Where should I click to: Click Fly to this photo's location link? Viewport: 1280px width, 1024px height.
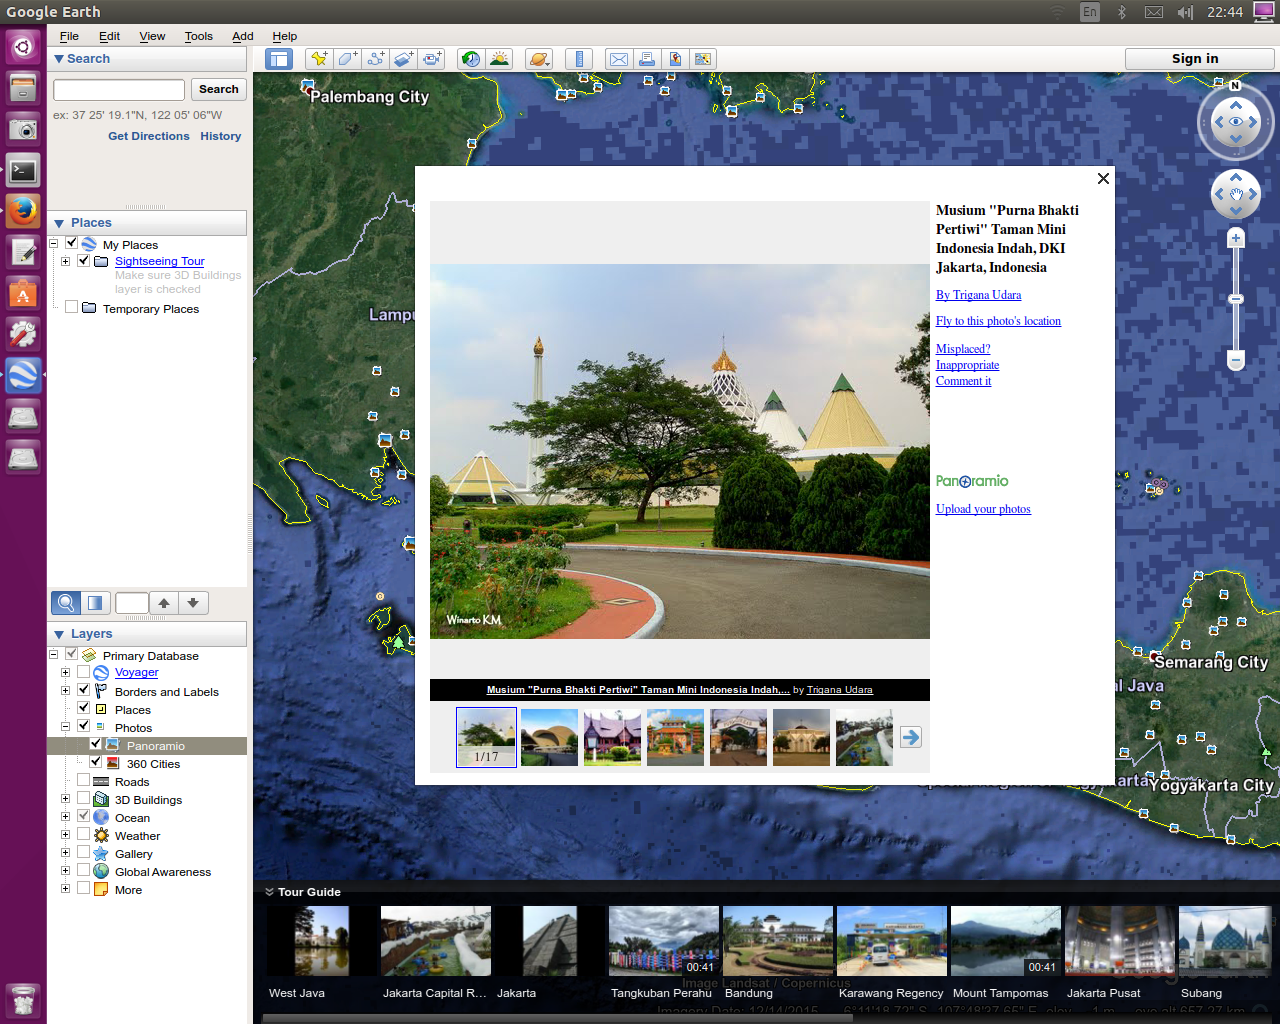point(998,321)
